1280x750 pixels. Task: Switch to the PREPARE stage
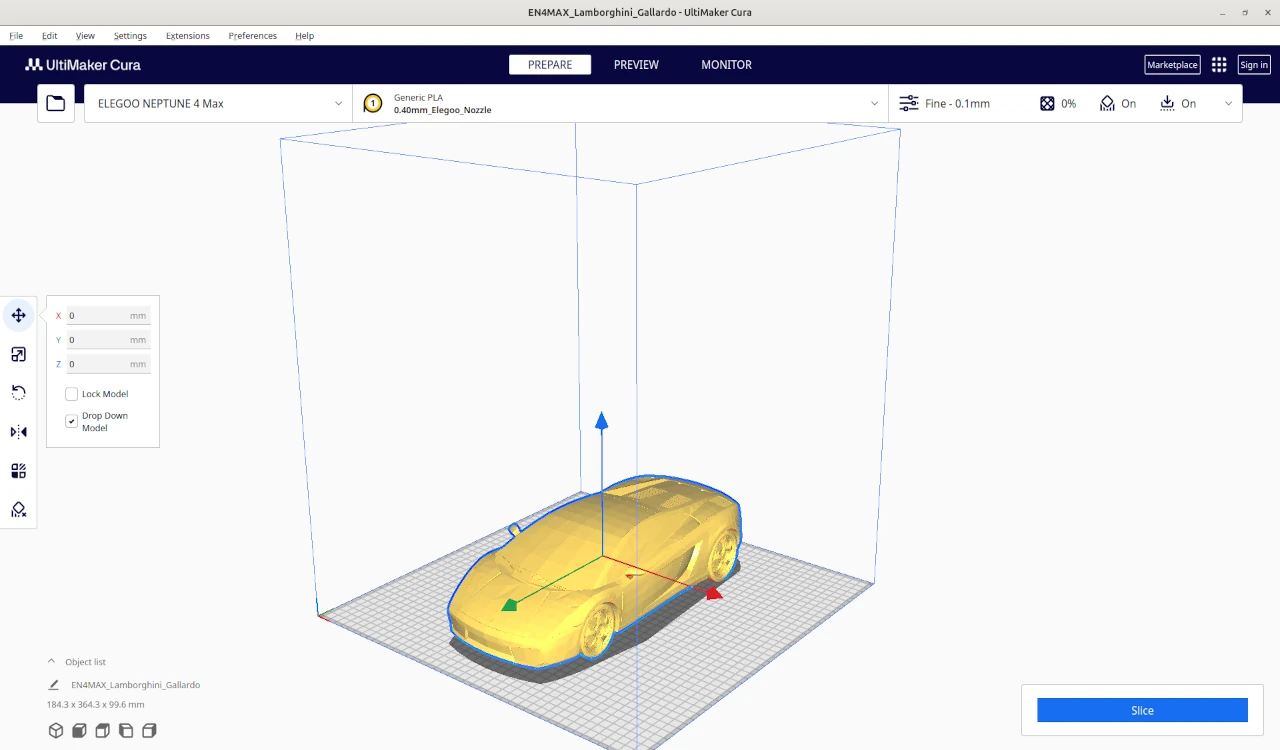(x=550, y=65)
